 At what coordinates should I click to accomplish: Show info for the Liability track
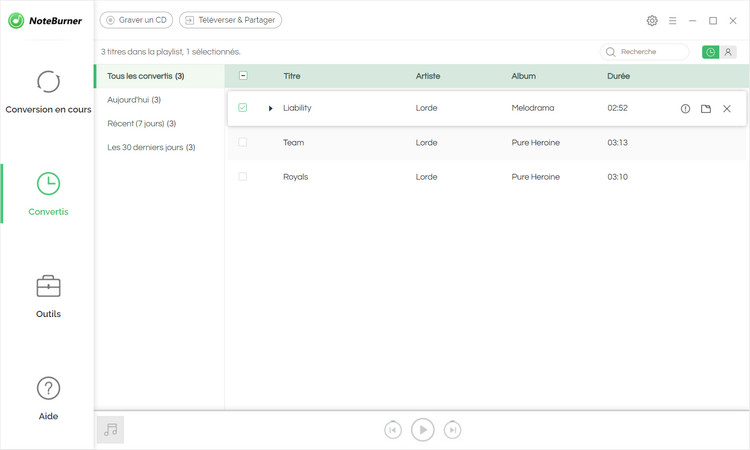[685, 109]
